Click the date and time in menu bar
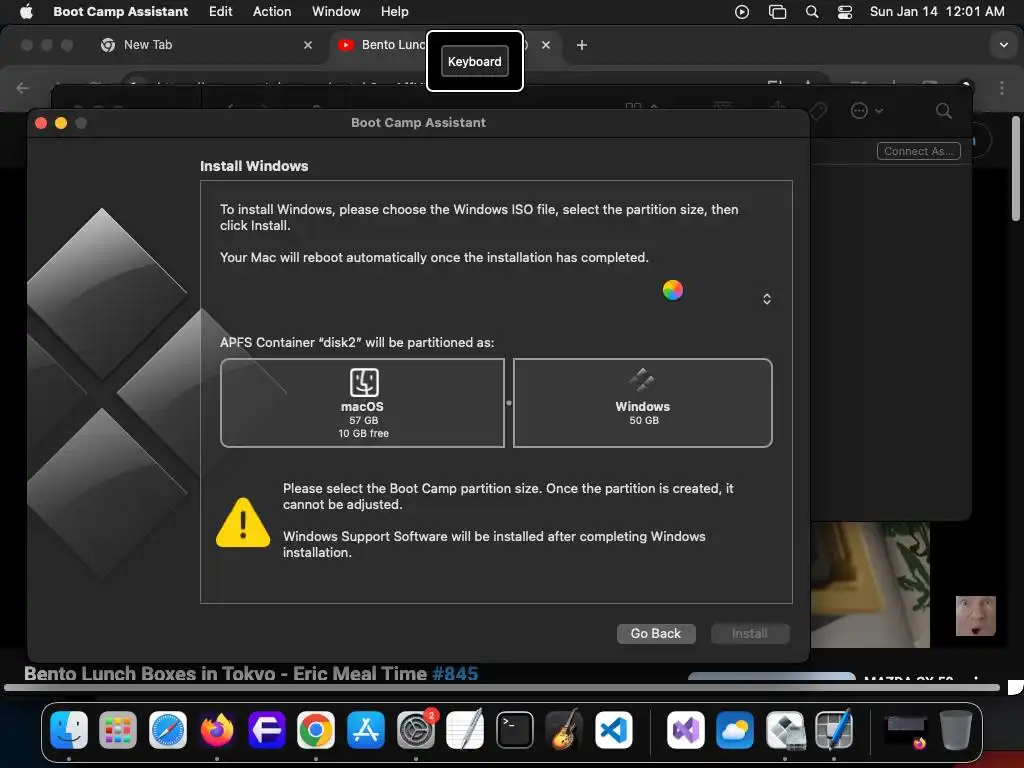 tap(936, 11)
